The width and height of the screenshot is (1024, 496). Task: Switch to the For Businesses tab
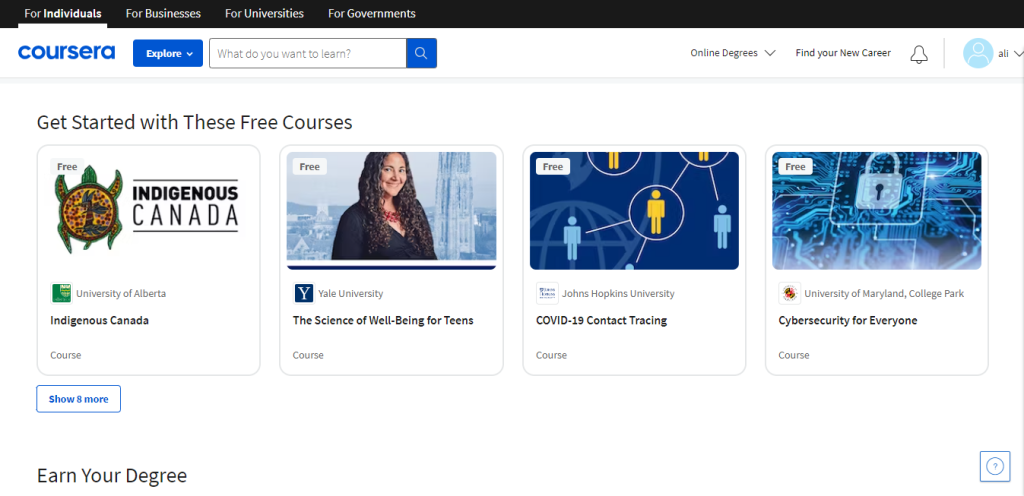(163, 14)
